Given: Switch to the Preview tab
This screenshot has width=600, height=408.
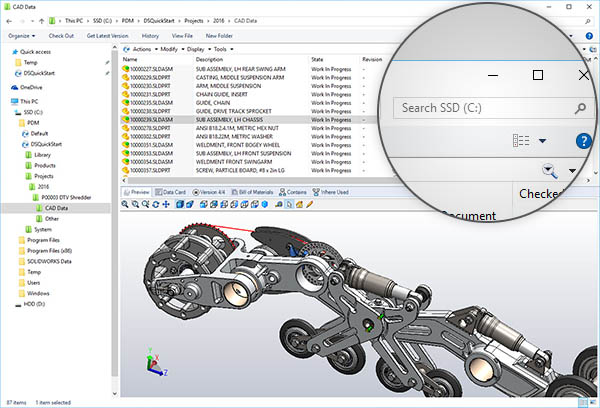Looking at the screenshot, I should 137,192.
